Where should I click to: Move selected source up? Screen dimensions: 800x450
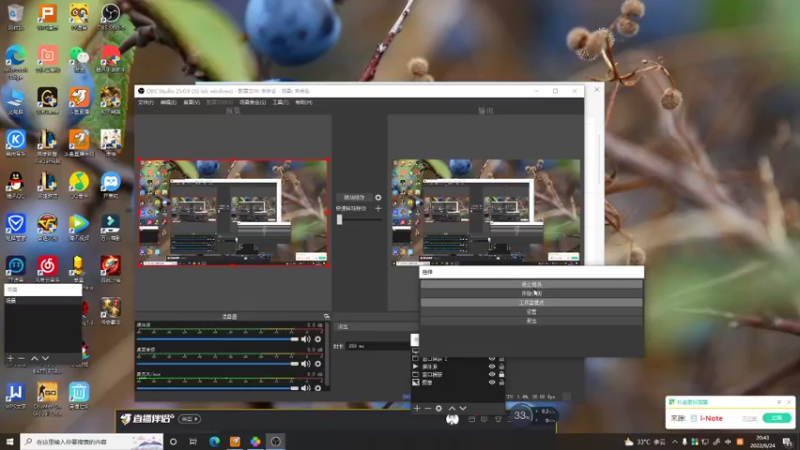point(452,408)
